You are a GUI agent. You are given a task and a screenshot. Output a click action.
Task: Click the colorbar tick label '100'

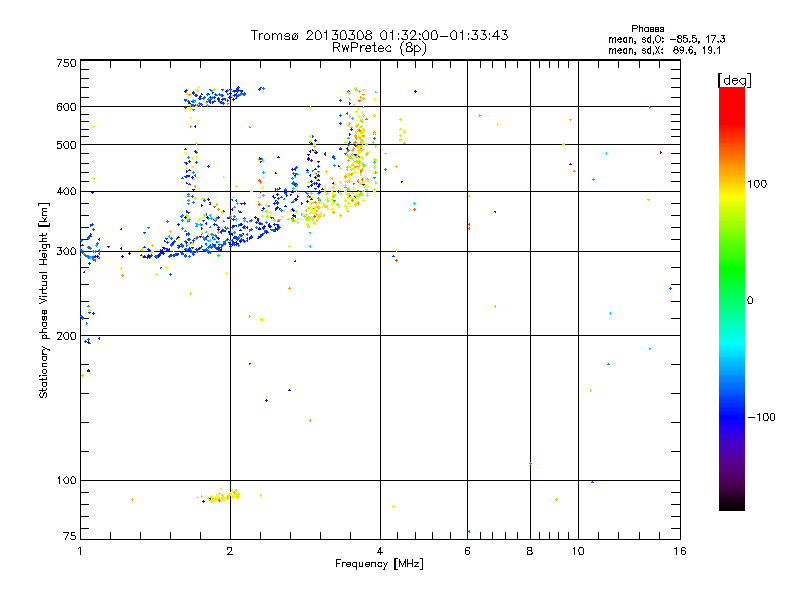click(757, 184)
